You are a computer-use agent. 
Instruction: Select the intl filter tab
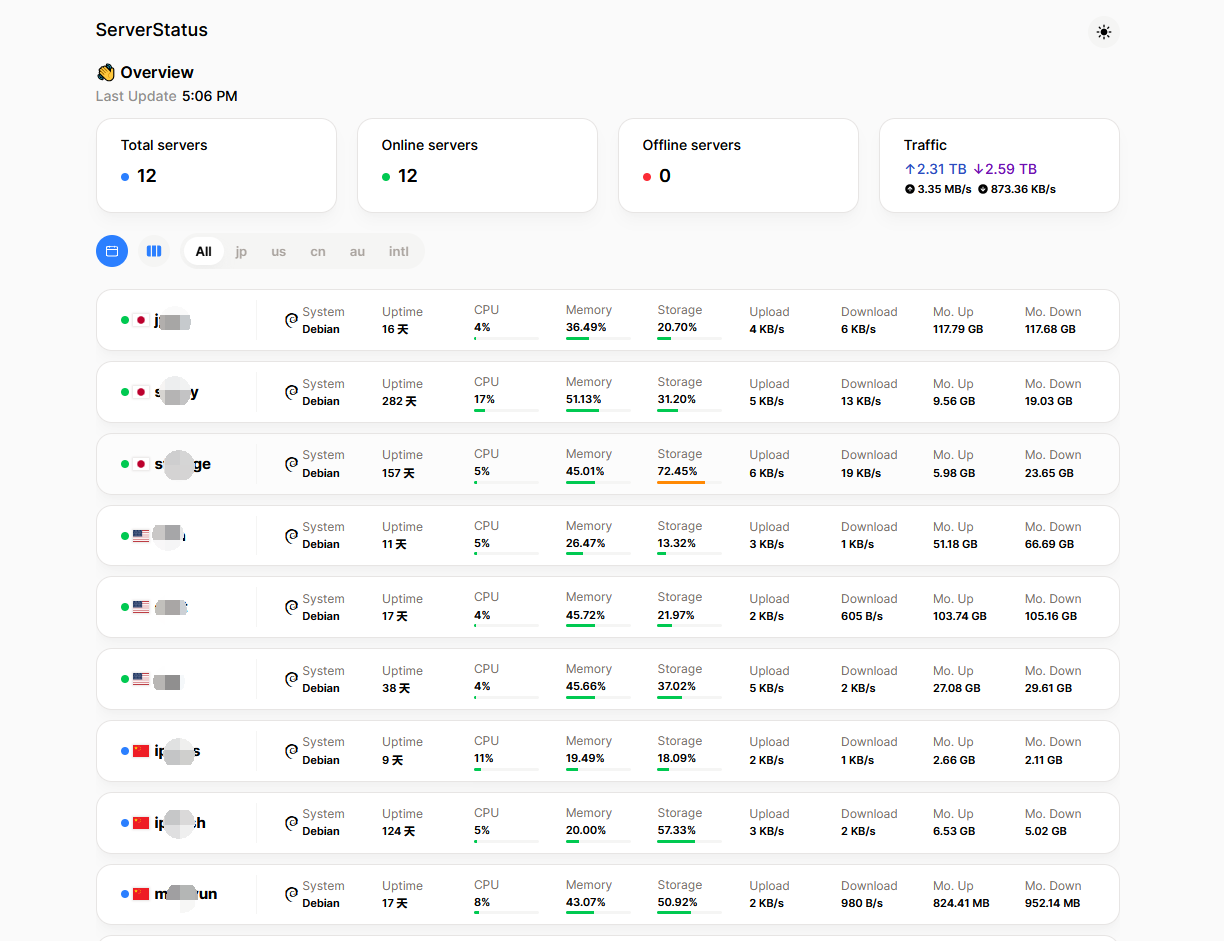pyautogui.click(x=399, y=251)
